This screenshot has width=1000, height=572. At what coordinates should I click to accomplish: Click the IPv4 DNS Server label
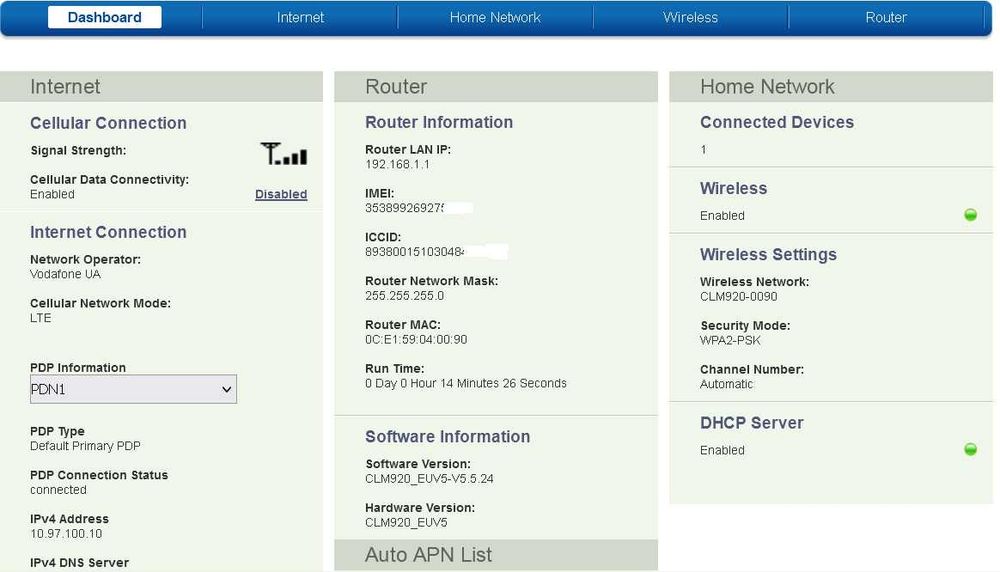[x=79, y=562]
